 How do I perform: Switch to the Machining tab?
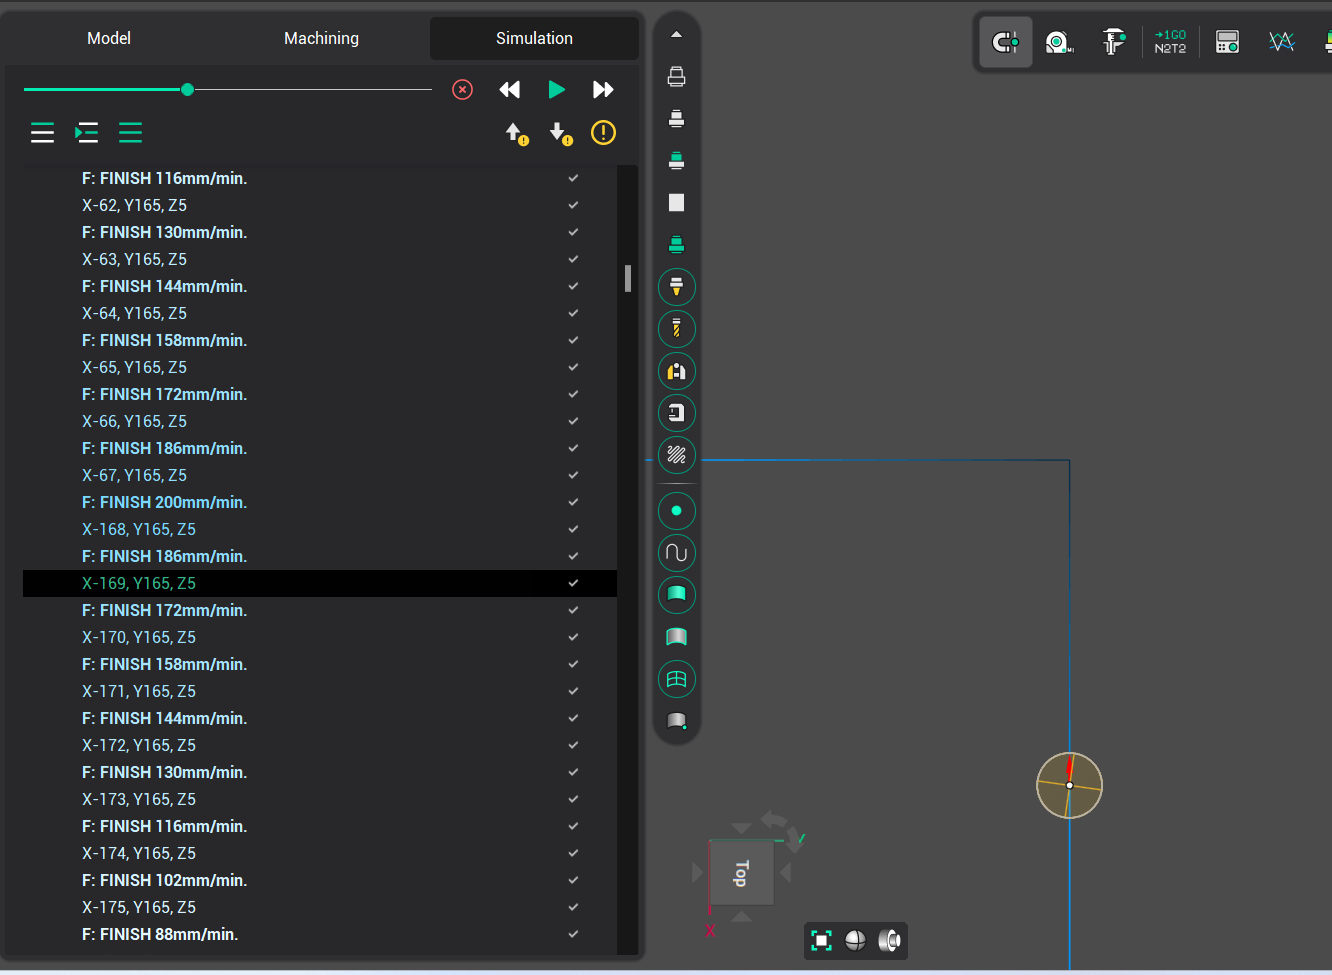[x=321, y=38]
